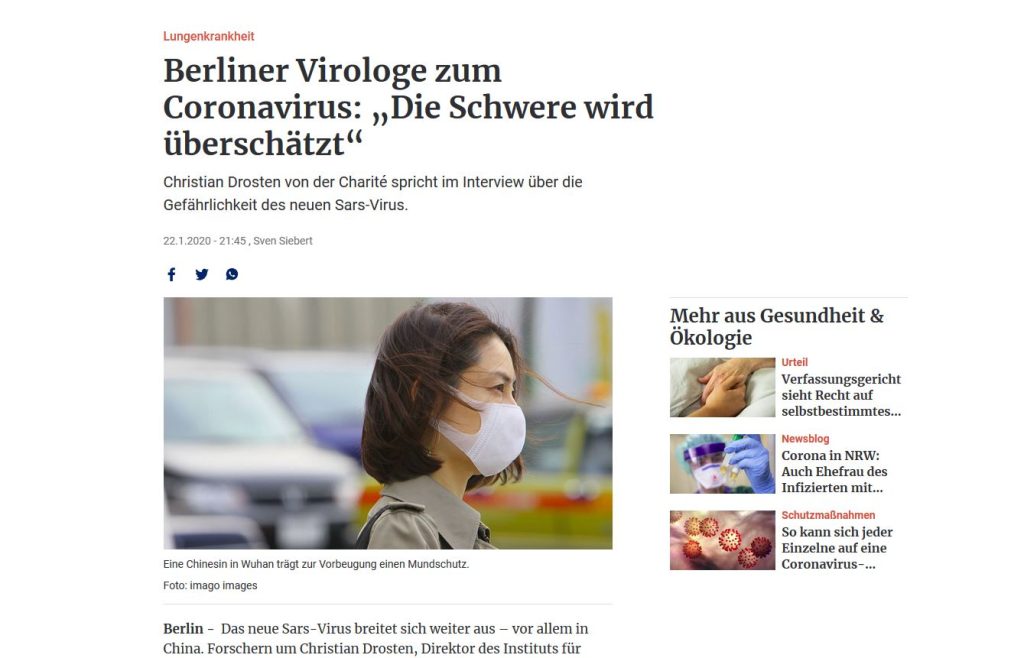This screenshot has height=658, width=1024.
Task: Click the photo caption about Wuhan Mundschutz
Action: click(x=316, y=564)
